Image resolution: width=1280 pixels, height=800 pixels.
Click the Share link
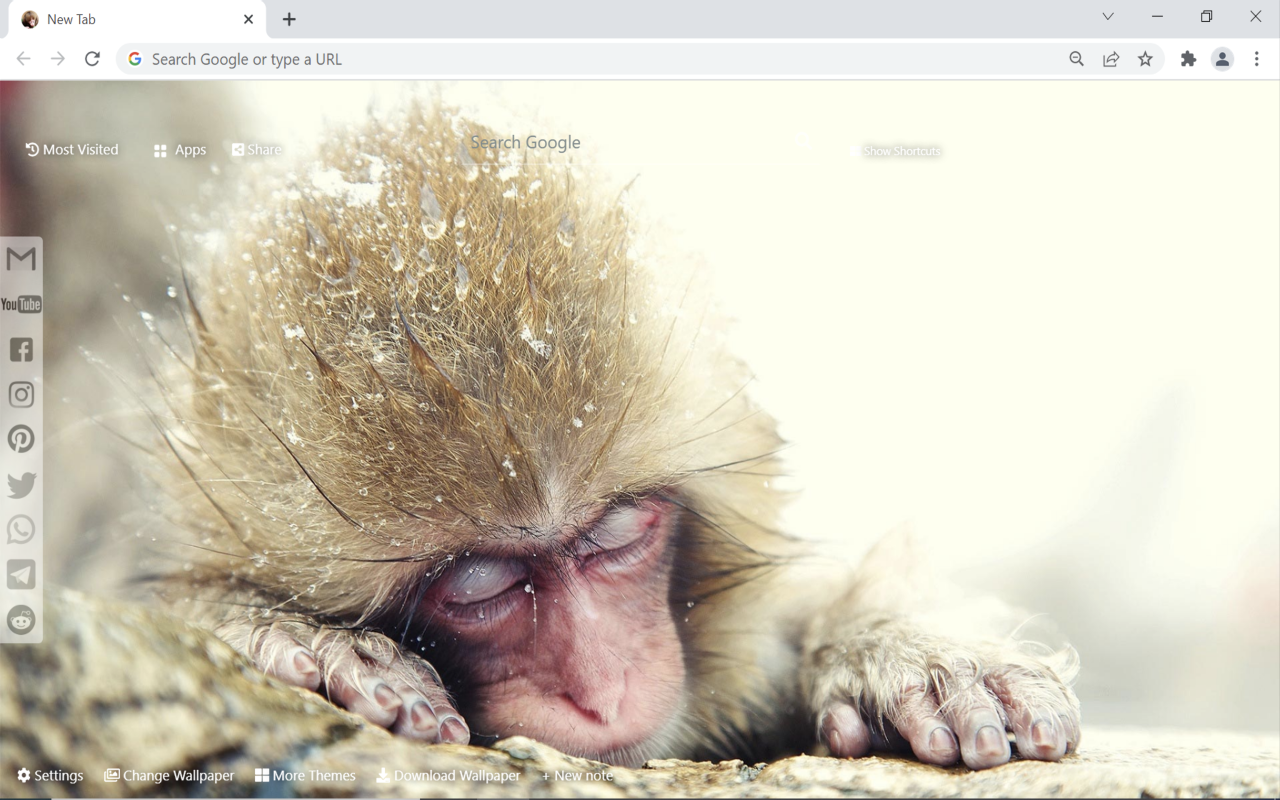tap(257, 150)
